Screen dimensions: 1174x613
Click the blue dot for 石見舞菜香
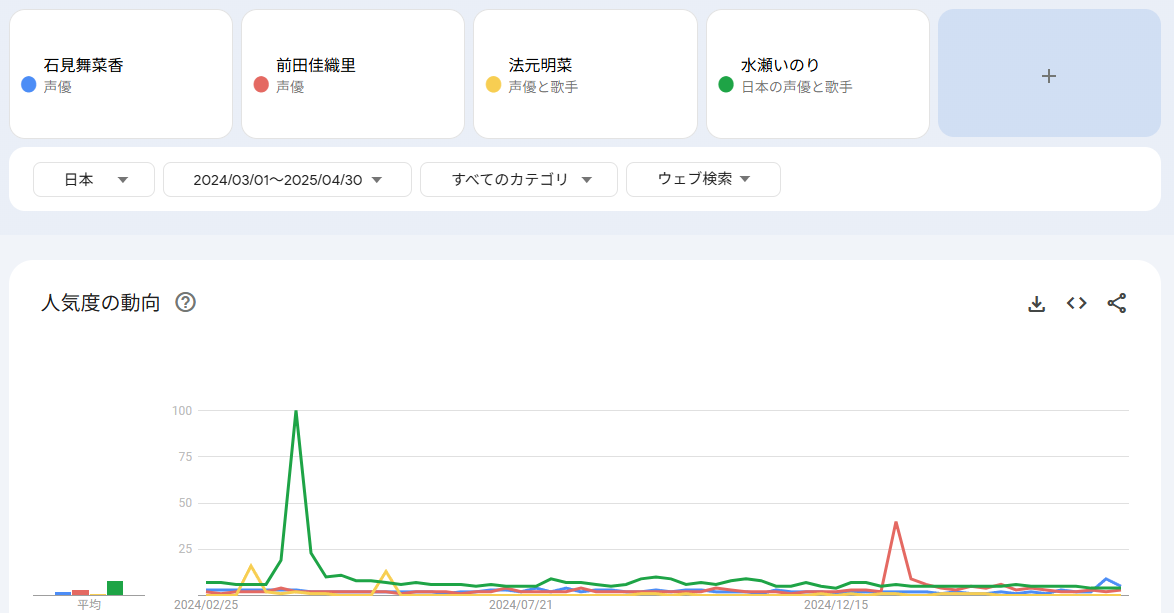(29, 85)
